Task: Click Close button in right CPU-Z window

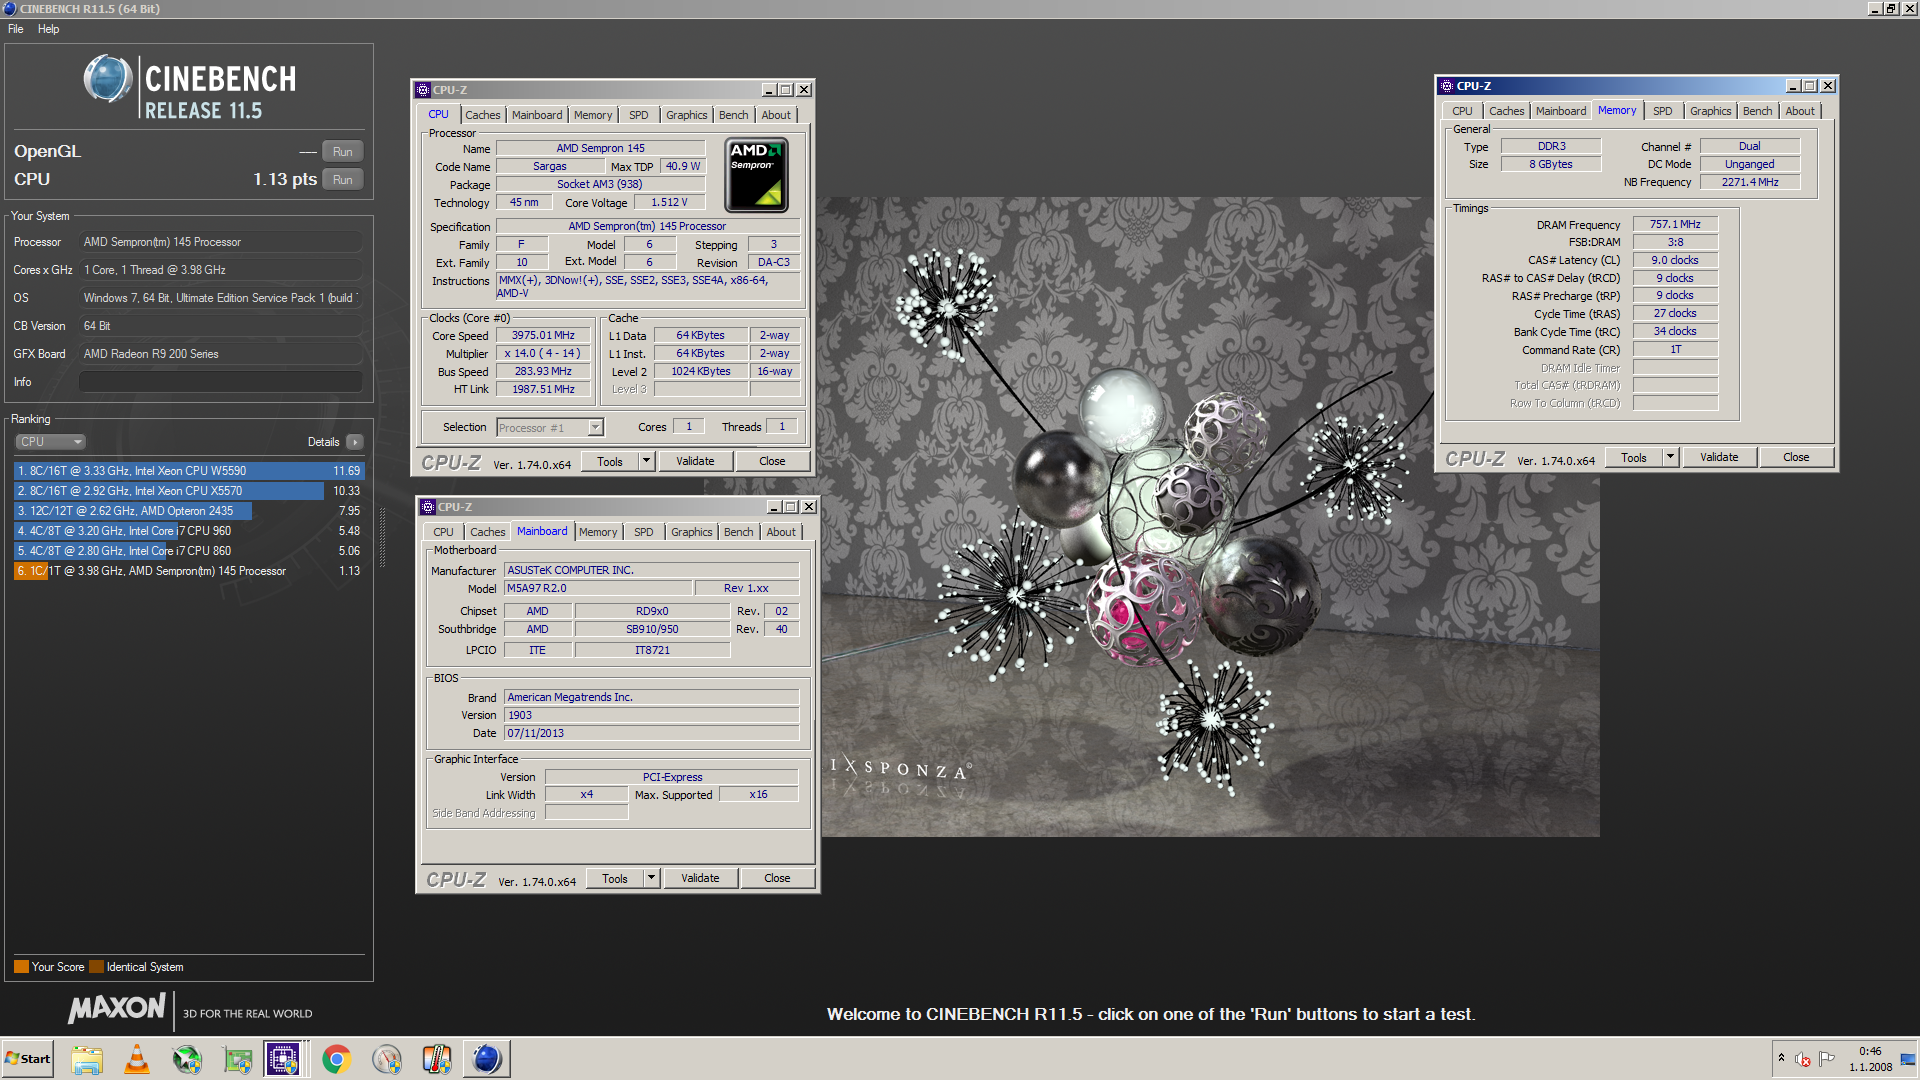Action: [x=1796, y=458]
